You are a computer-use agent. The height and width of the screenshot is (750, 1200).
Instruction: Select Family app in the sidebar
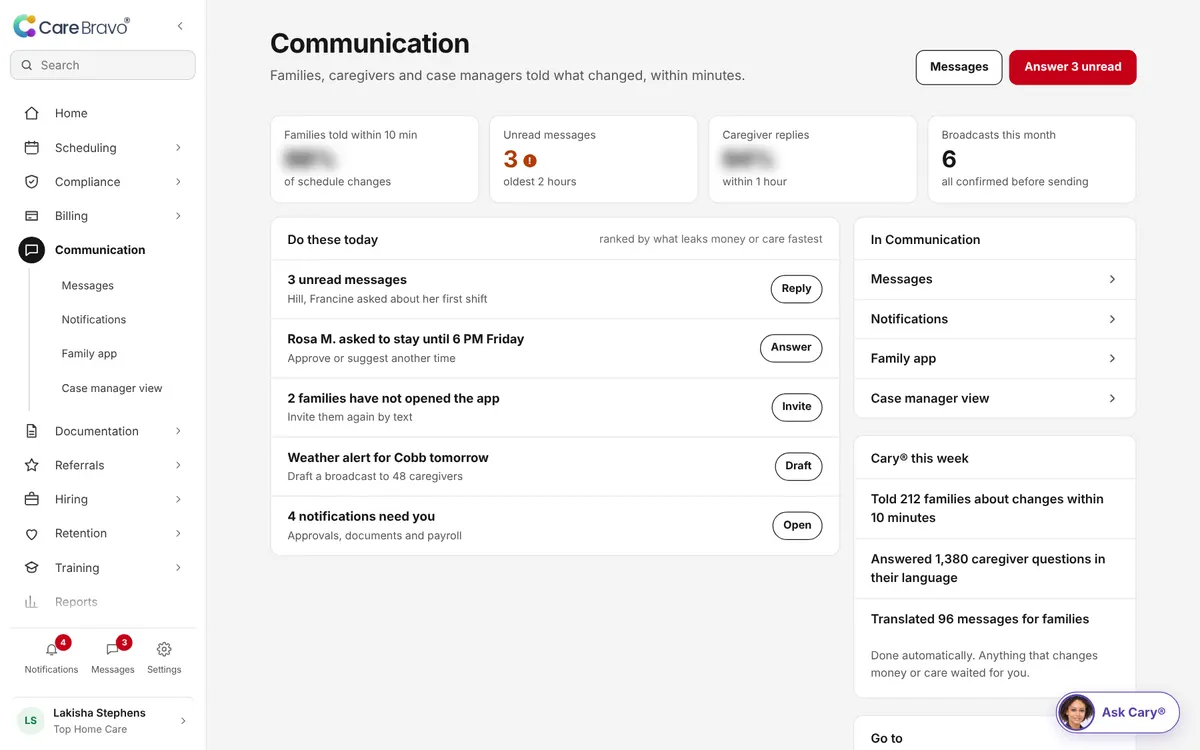tap(89, 353)
